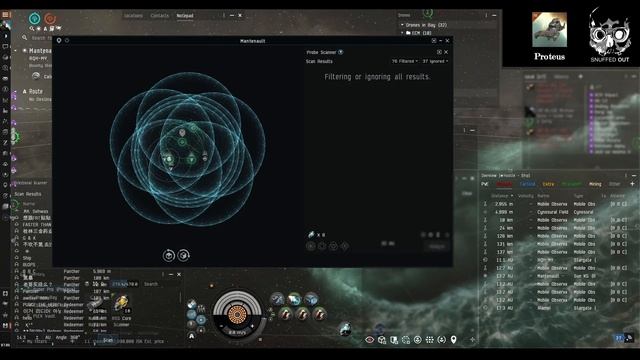Open ship cargo from HUD left button

[x=192, y=304]
